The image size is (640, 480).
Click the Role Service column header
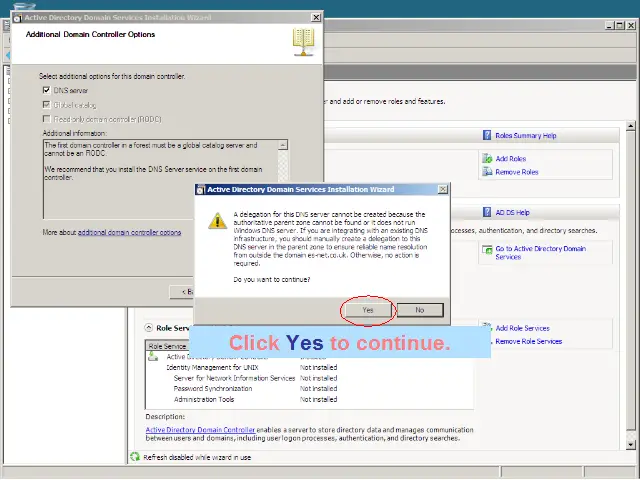167,346
